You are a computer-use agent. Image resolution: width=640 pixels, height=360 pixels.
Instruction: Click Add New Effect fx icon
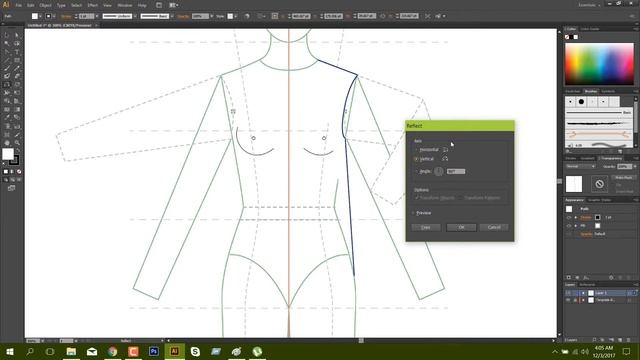coord(586,278)
